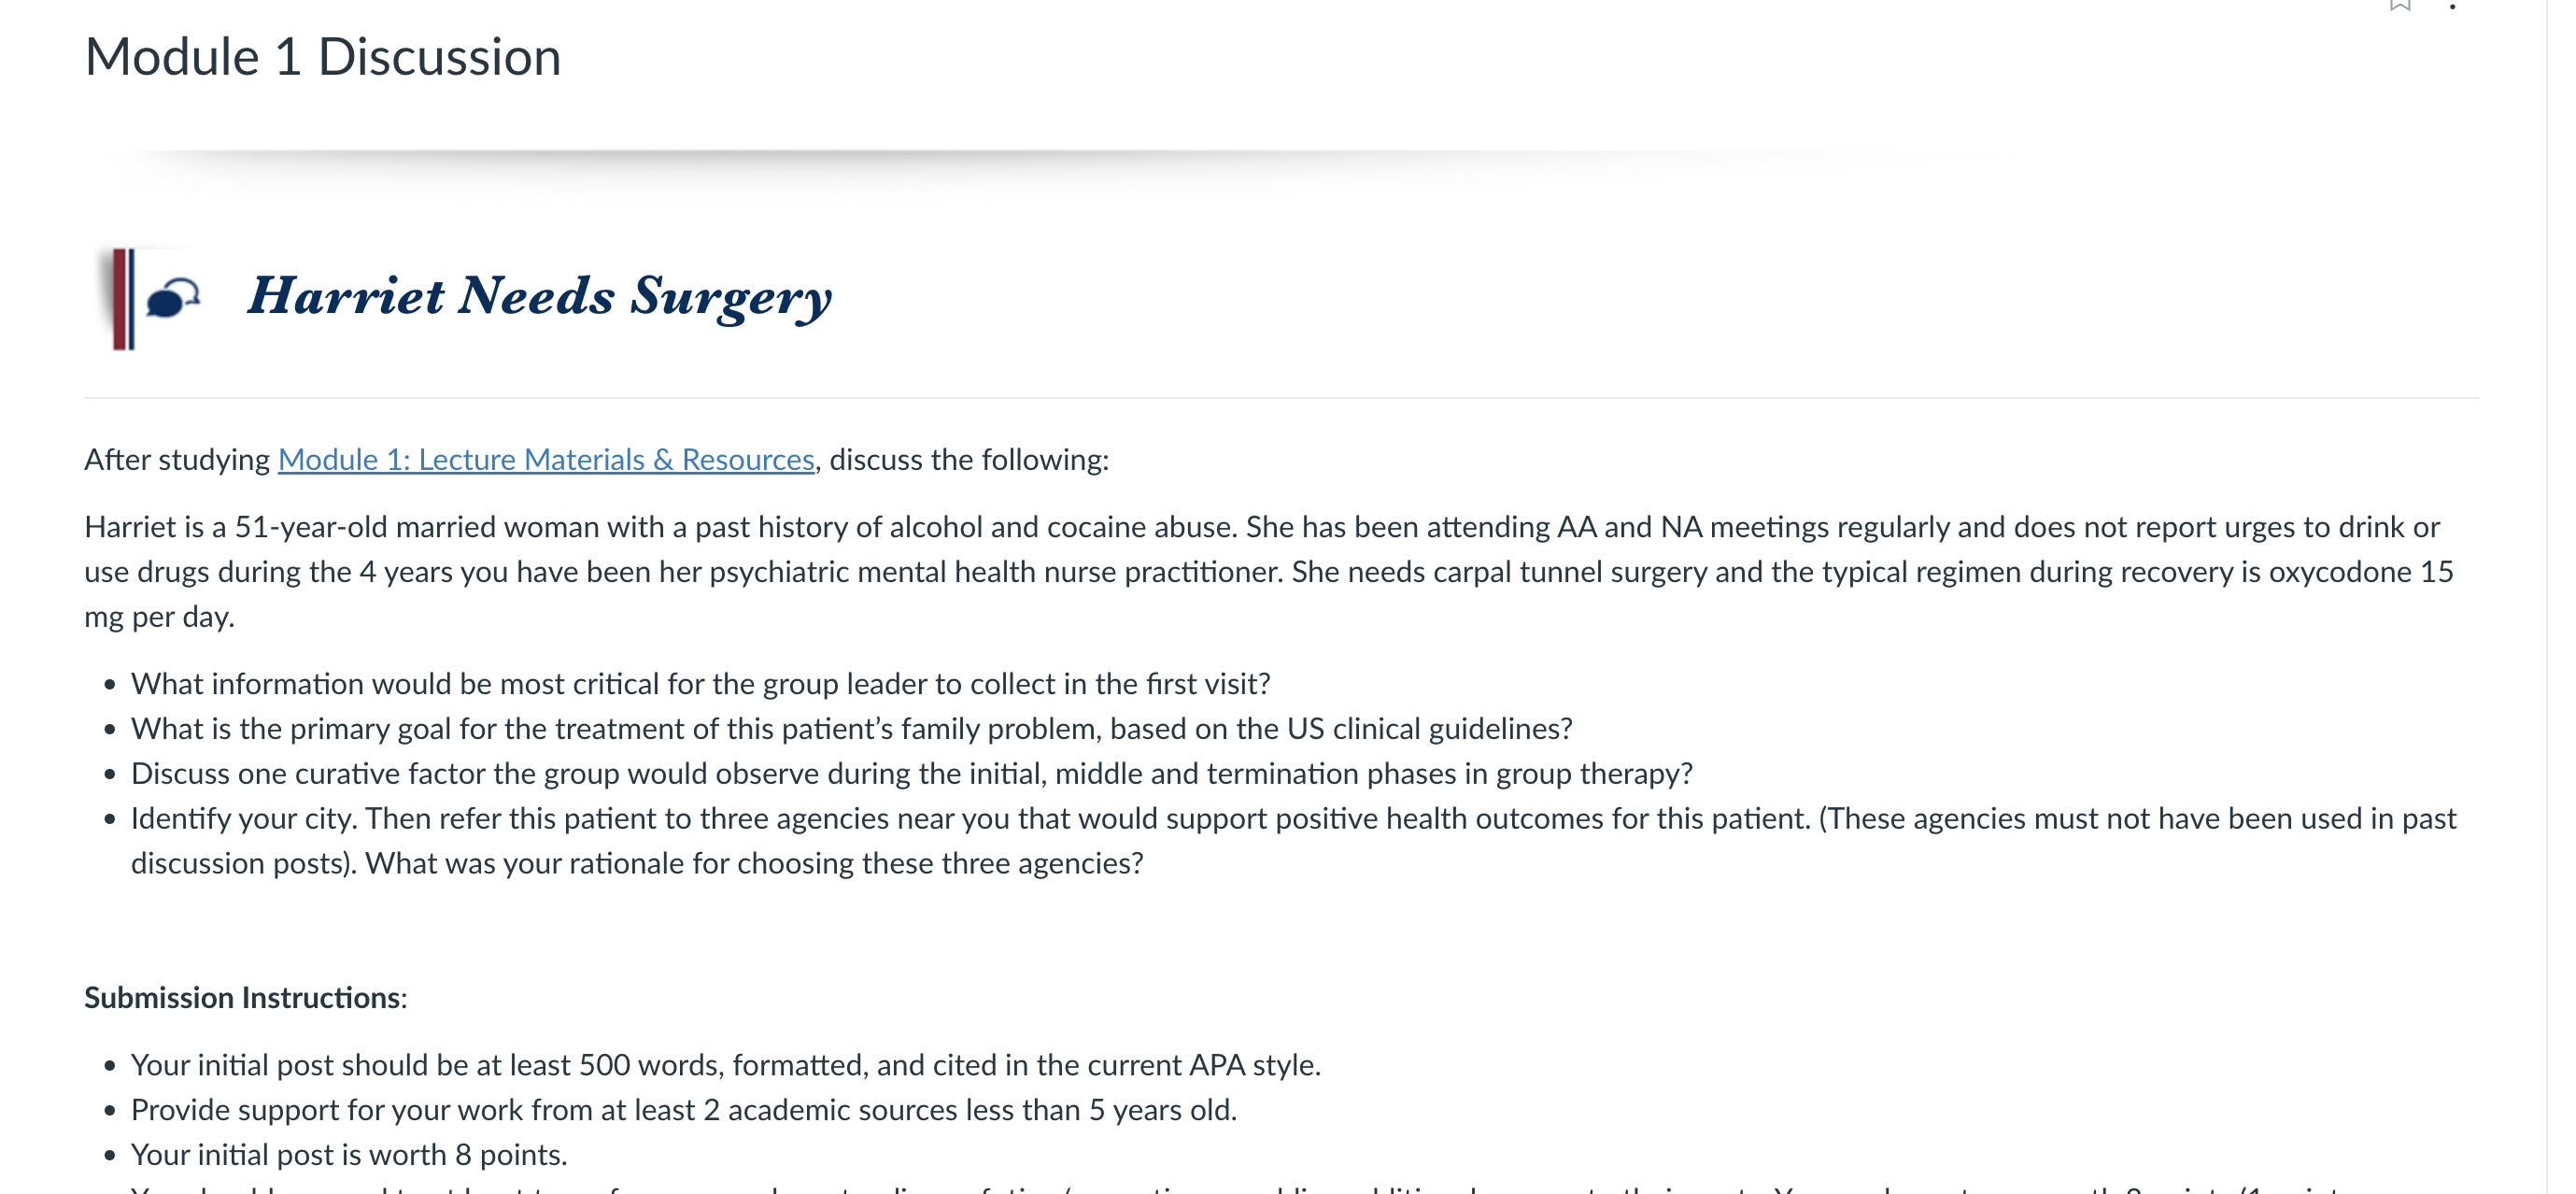The width and height of the screenshot is (2576, 1194).
Task: Click the 'initial post is worth 8 points' bullet
Action: 348,1154
